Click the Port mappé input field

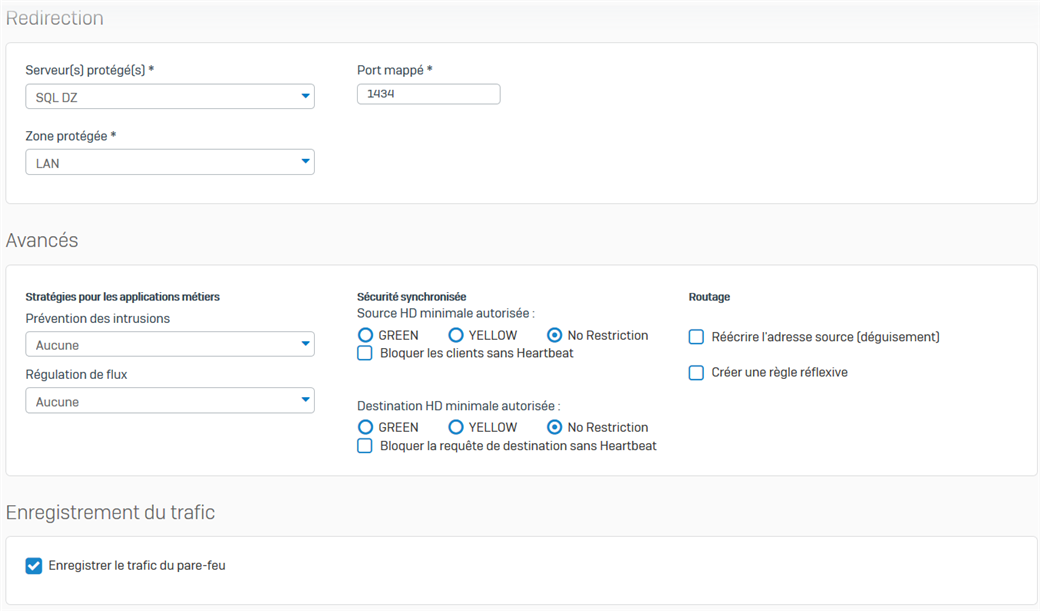tap(428, 94)
